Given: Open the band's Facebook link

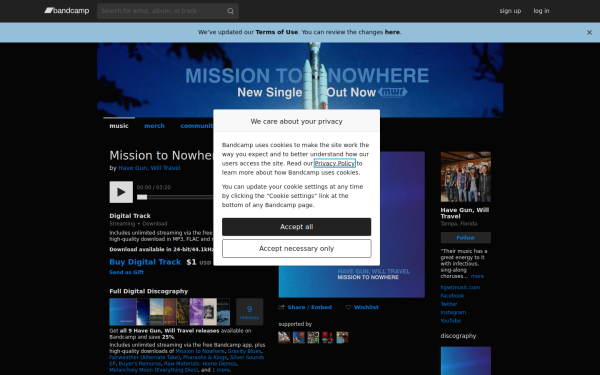Looking at the screenshot, I should [452, 296].
